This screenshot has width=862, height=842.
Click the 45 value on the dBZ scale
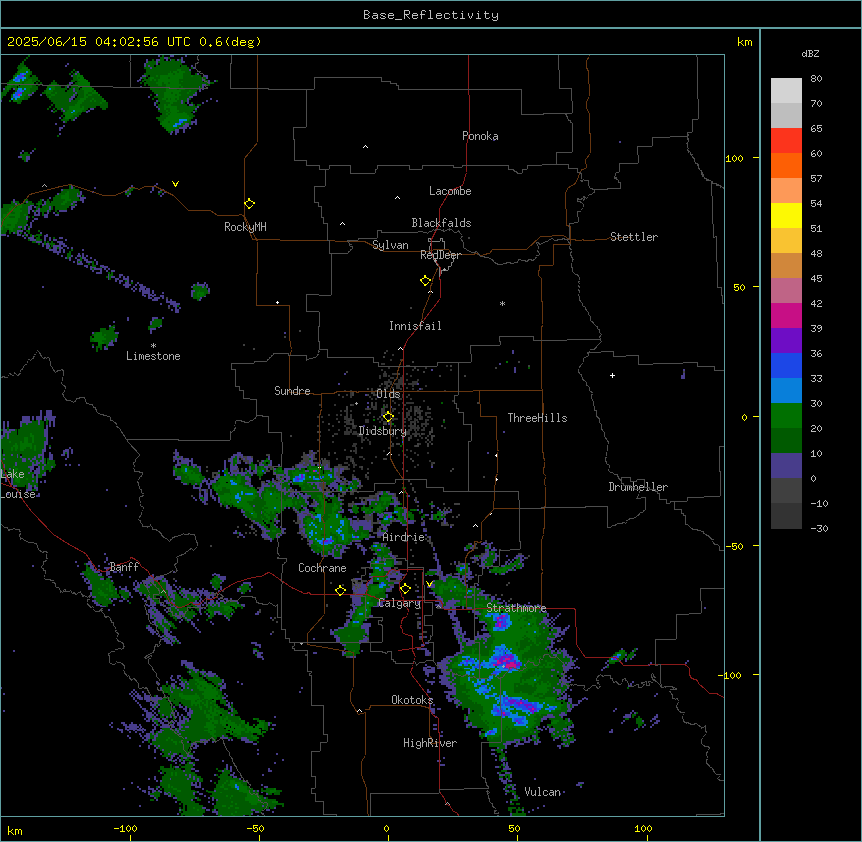coord(816,278)
